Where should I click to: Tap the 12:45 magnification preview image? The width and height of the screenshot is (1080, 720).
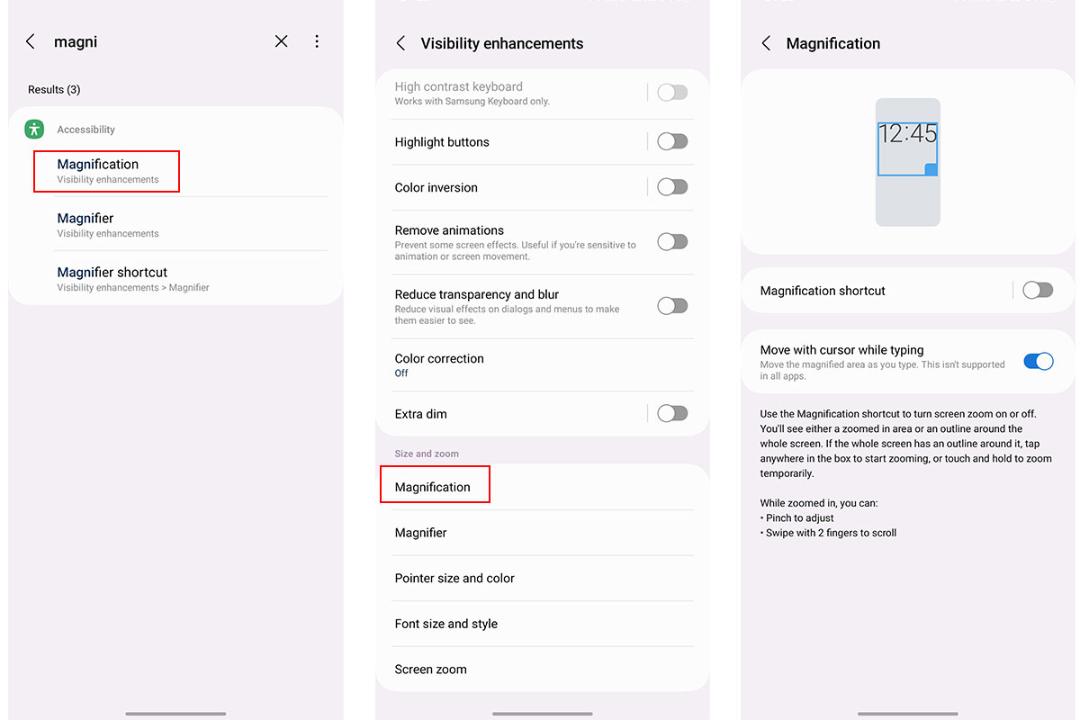pos(907,162)
